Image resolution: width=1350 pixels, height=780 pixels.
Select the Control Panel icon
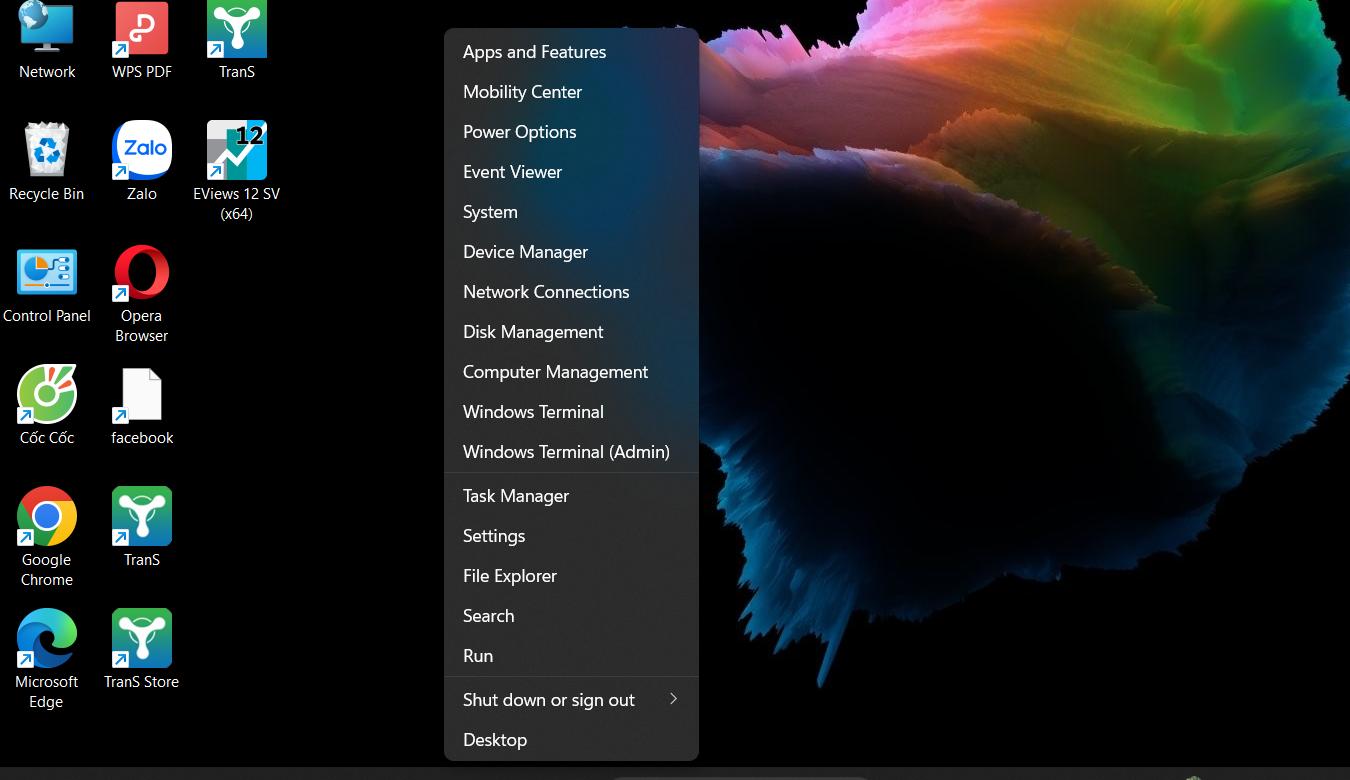coord(47,286)
